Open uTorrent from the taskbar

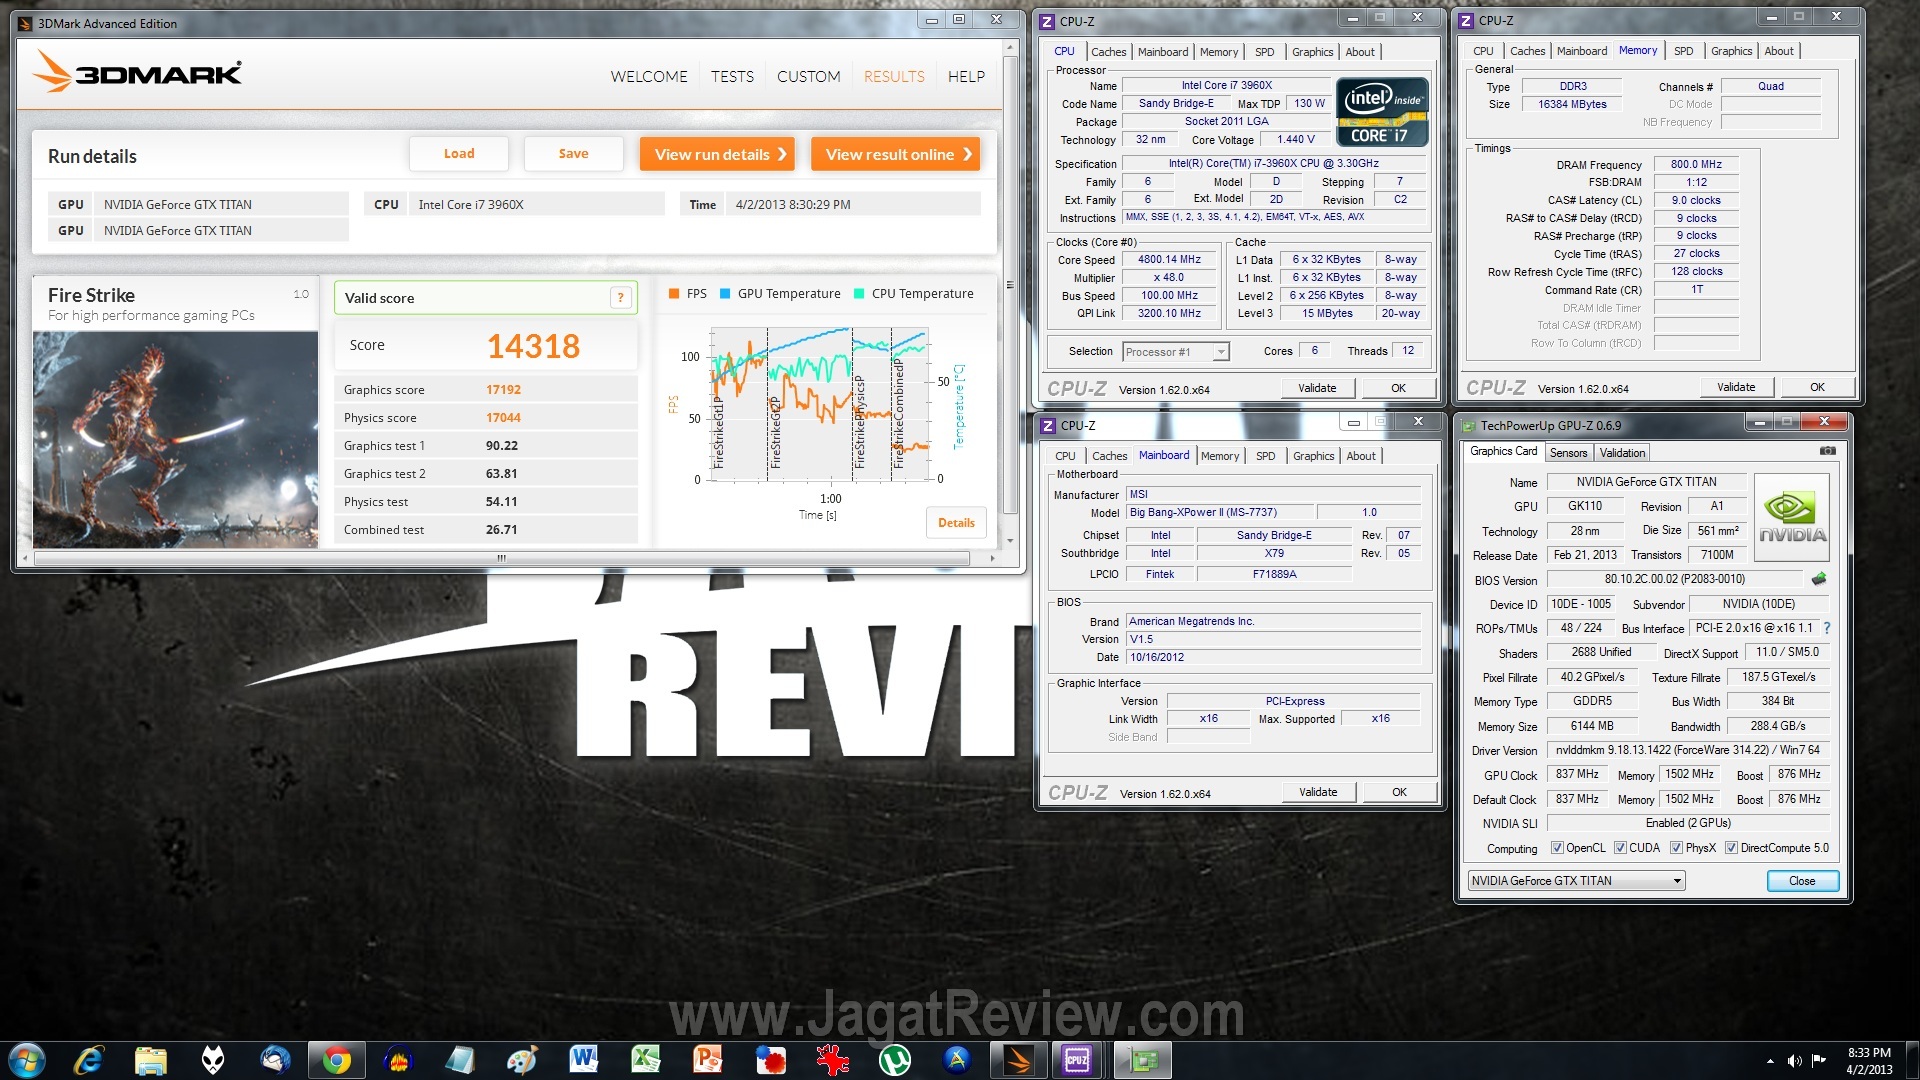(893, 1060)
